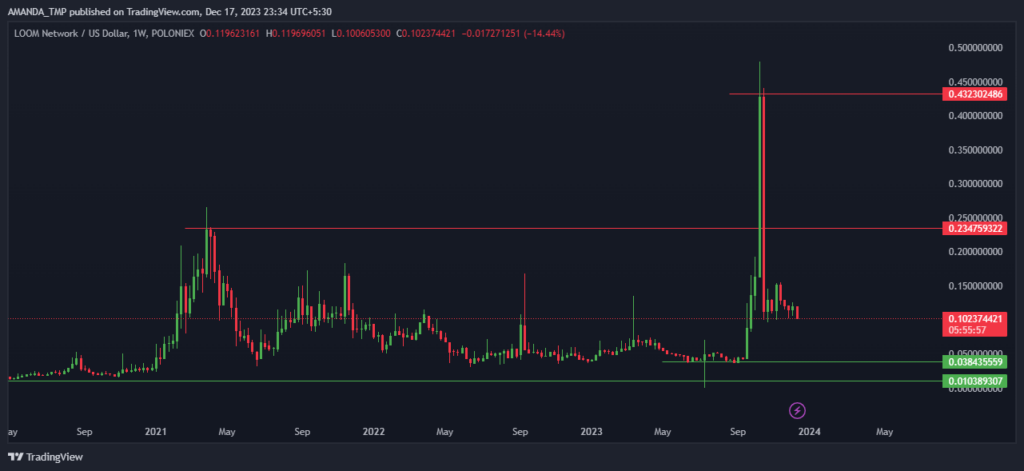Click the 2023 time axis label

pyautogui.click(x=591, y=432)
